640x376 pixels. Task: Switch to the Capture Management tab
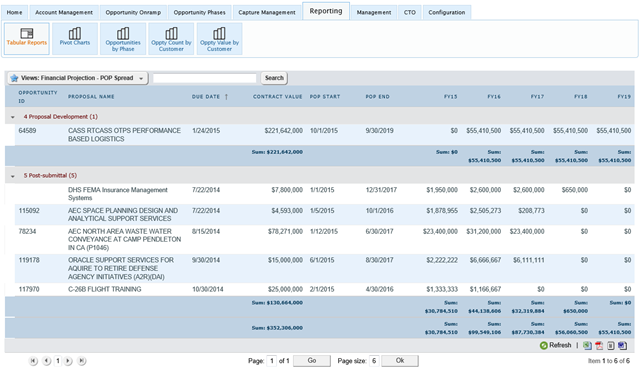[x=267, y=12]
